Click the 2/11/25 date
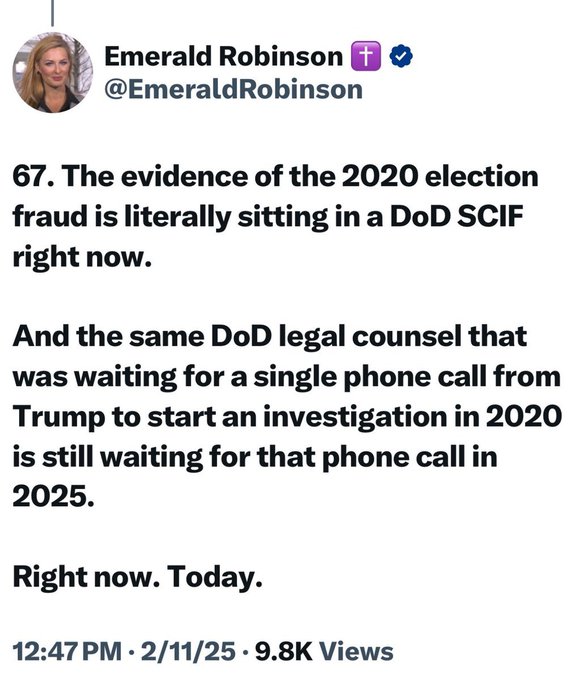Viewport: 588px width, 680px height. 188,651
